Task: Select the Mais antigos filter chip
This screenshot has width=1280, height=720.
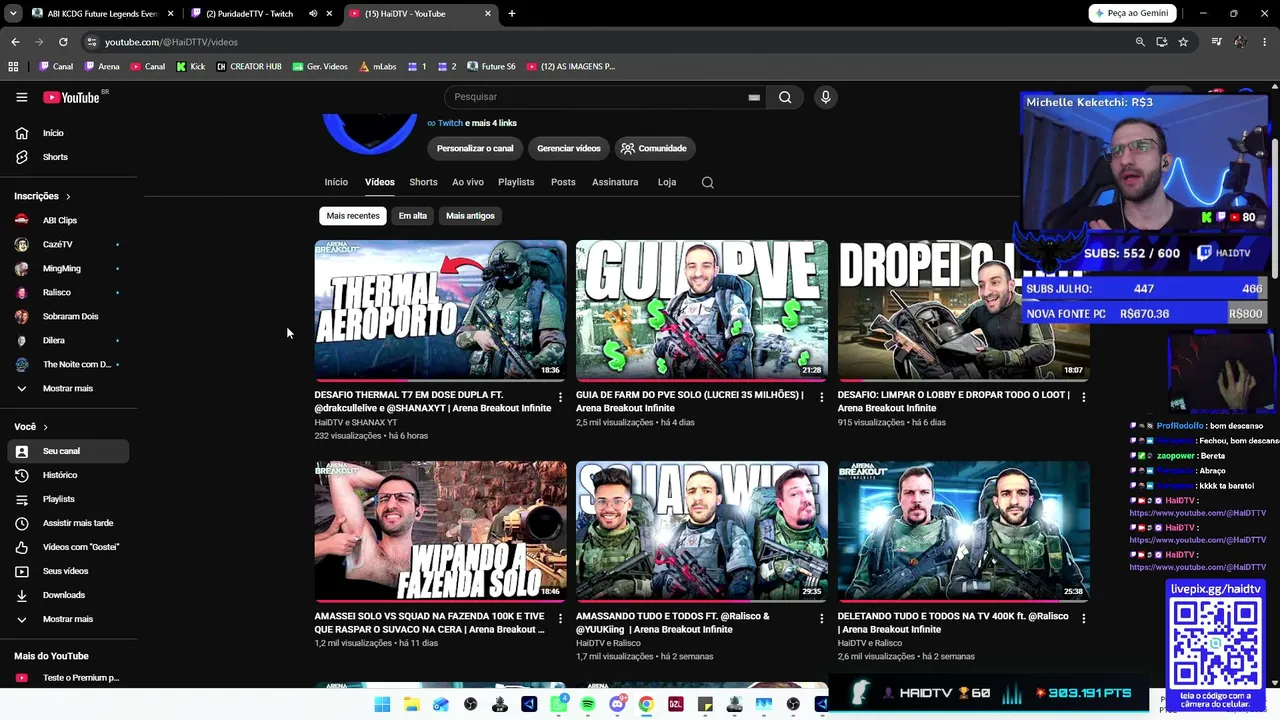Action: click(x=470, y=216)
